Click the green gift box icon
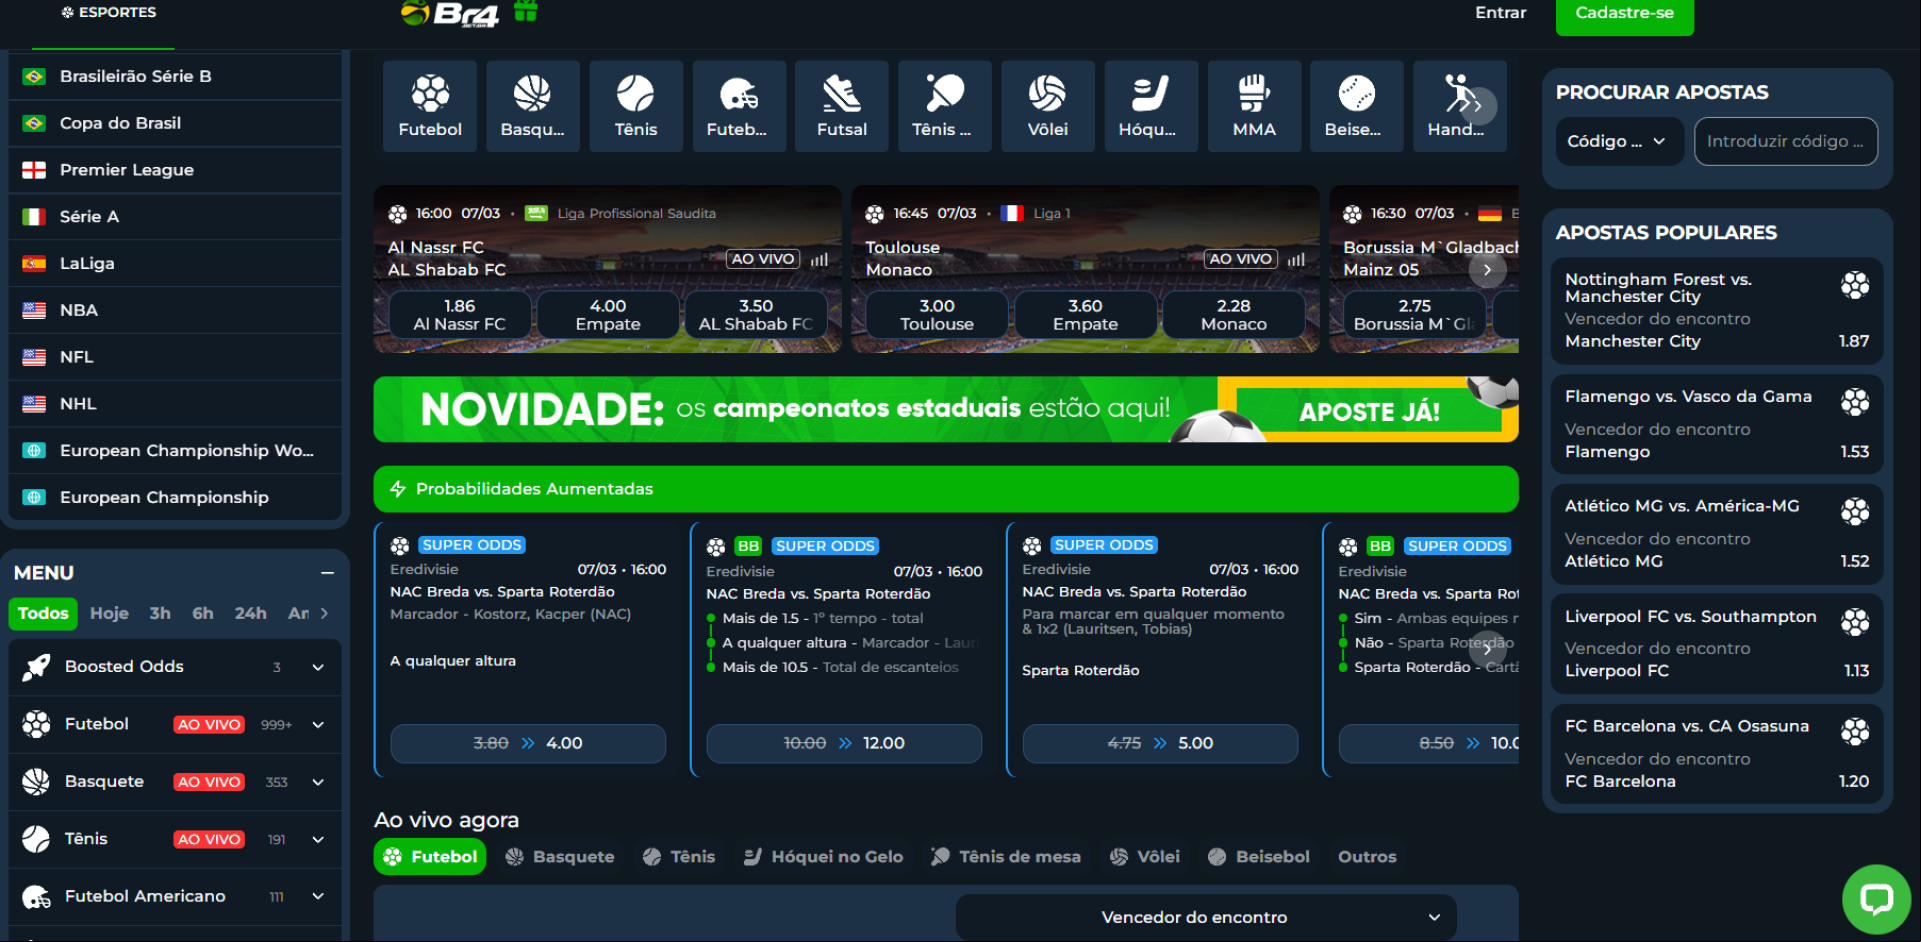This screenshot has height=942, width=1921. click(526, 11)
